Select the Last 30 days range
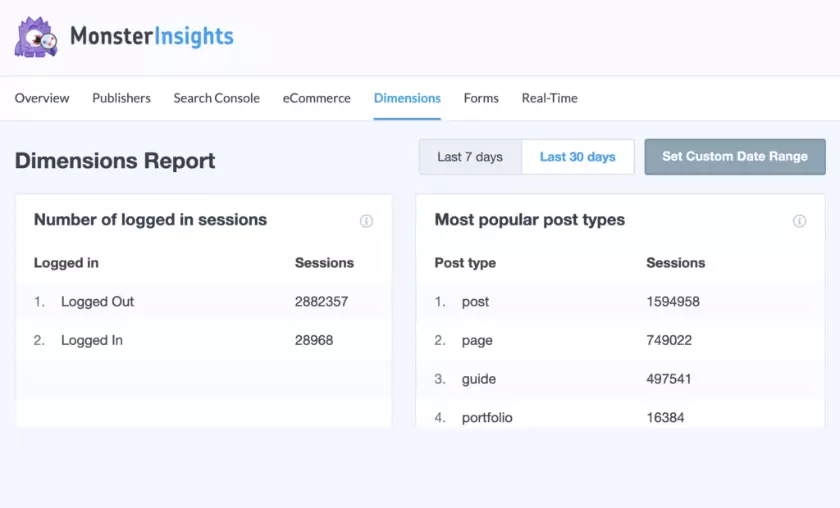 pos(578,157)
